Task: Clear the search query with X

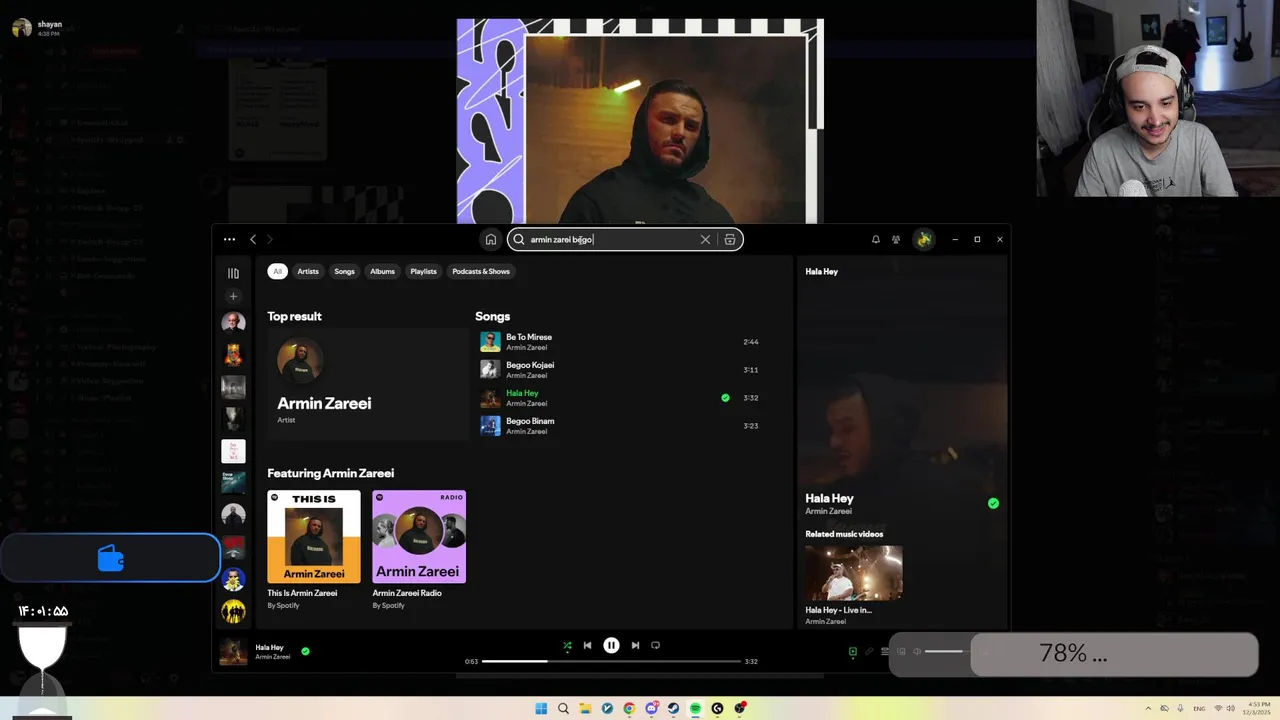Action: click(x=705, y=239)
